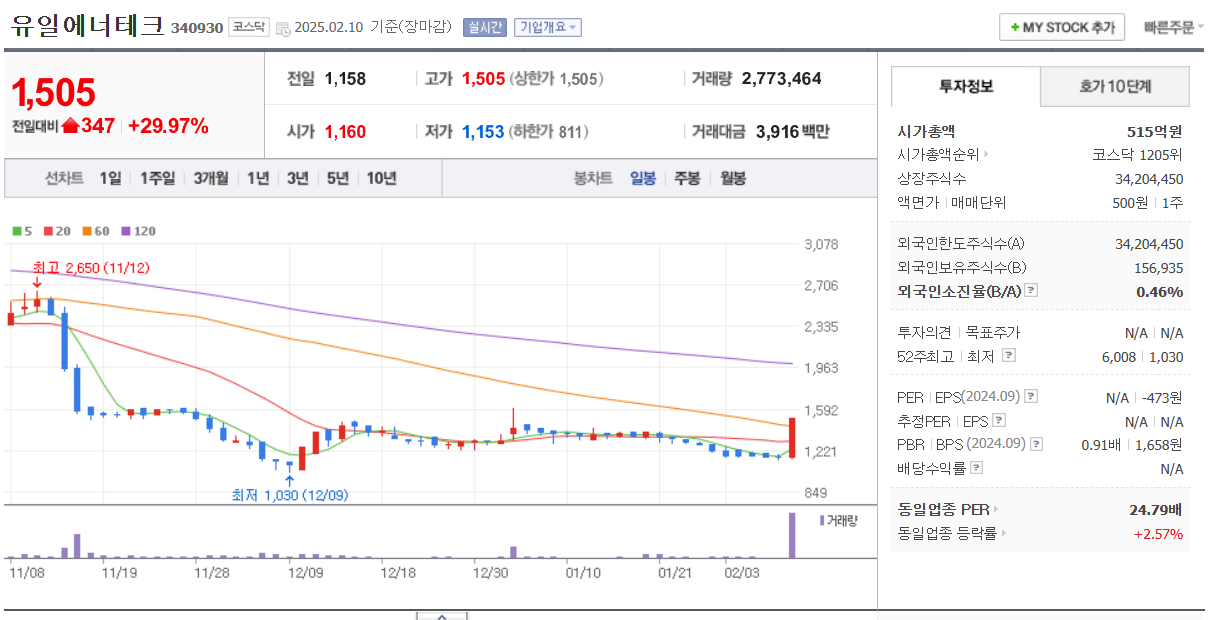The height and width of the screenshot is (620, 1219).
Task: Click the help icon next to 52주최고 최저
Action: pyautogui.click(x=1009, y=355)
